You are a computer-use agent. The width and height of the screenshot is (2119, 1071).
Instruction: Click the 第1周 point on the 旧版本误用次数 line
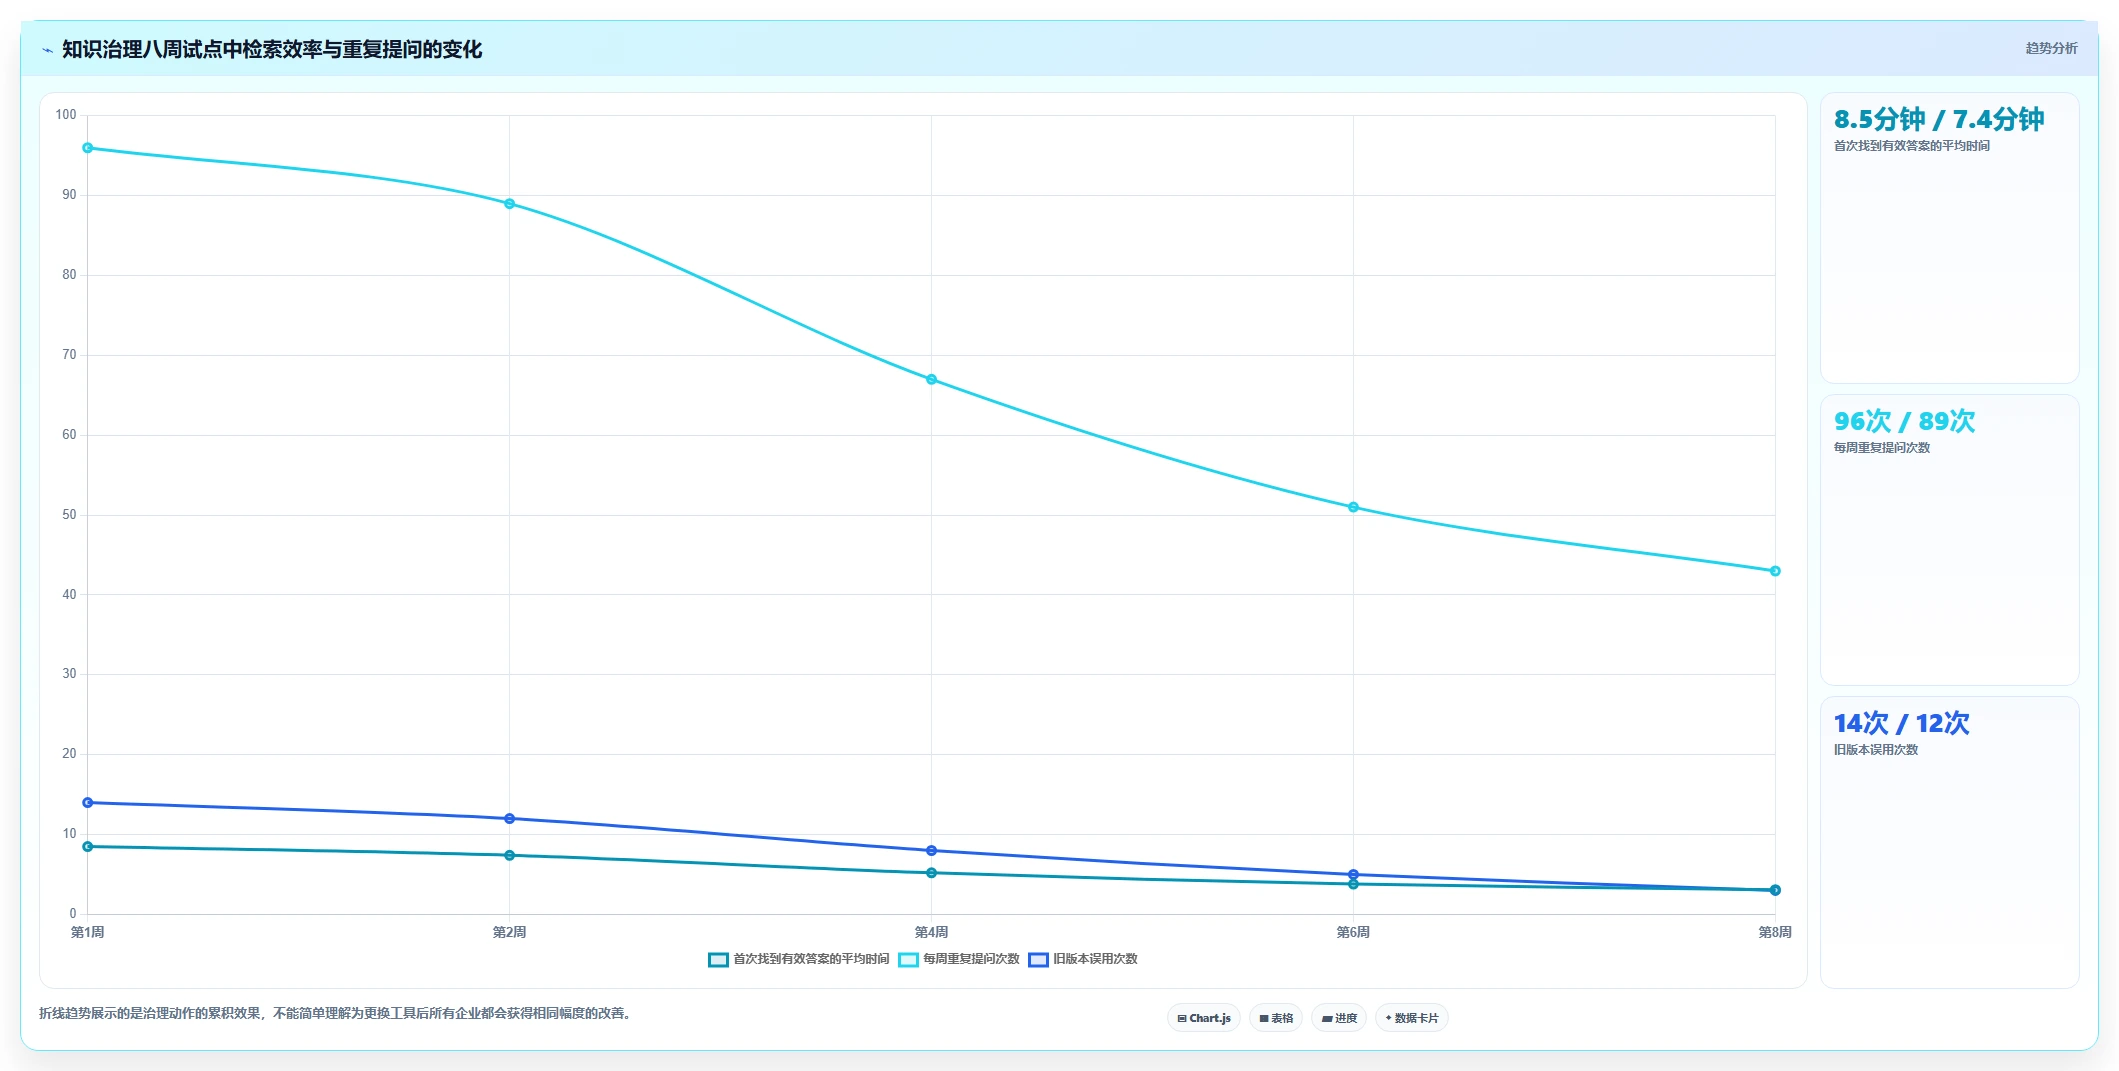click(x=88, y=803)
